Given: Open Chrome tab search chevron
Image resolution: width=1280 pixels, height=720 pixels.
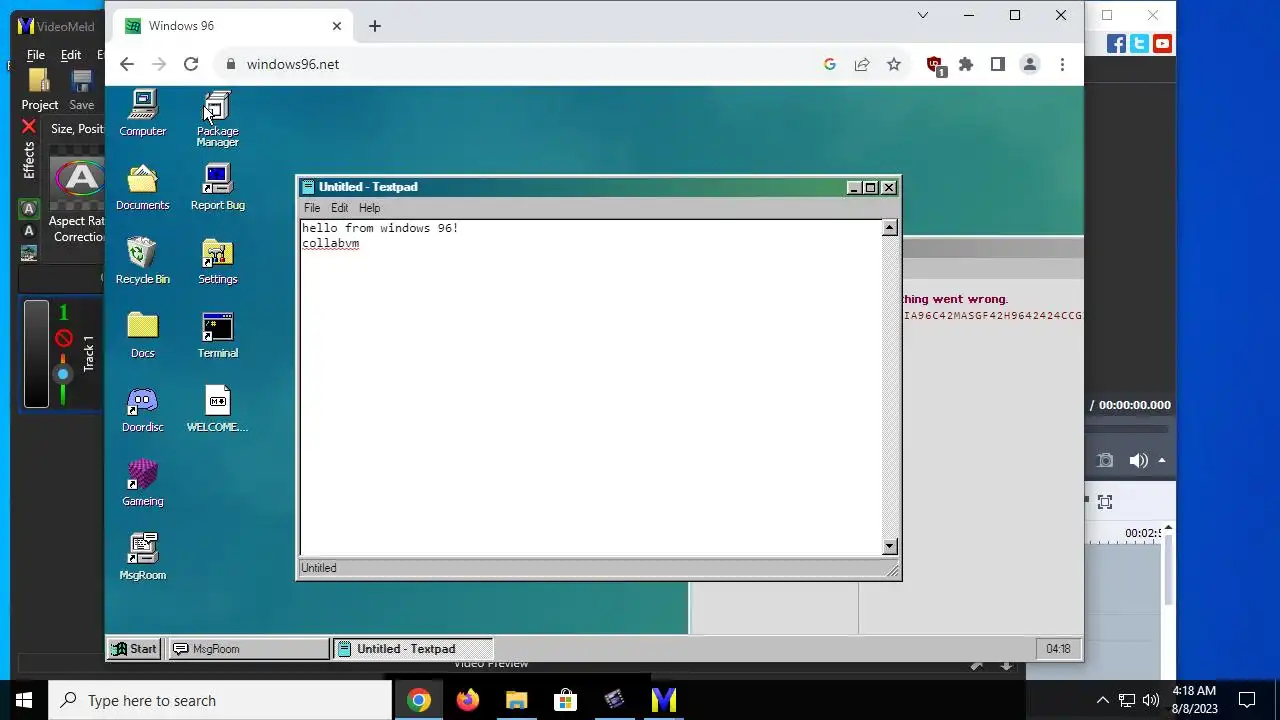Looking at the screenshot, I should tap(923, 15).
